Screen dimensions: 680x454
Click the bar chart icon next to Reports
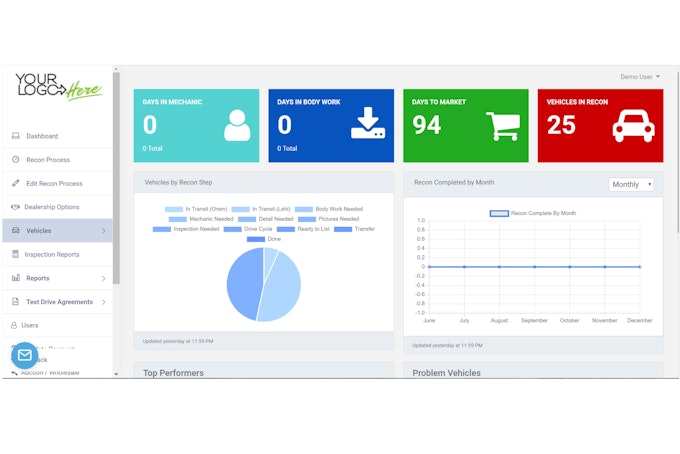click(16, 278)
